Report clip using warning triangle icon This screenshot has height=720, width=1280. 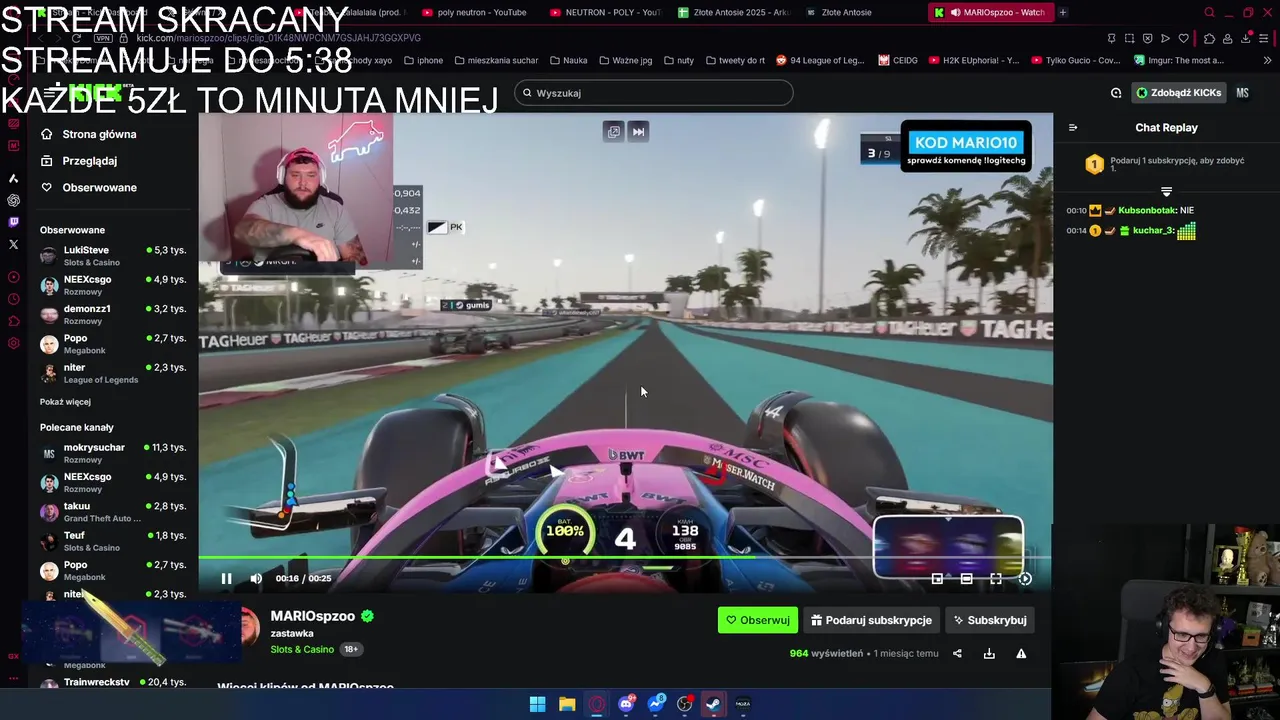tap(1021, 653)
